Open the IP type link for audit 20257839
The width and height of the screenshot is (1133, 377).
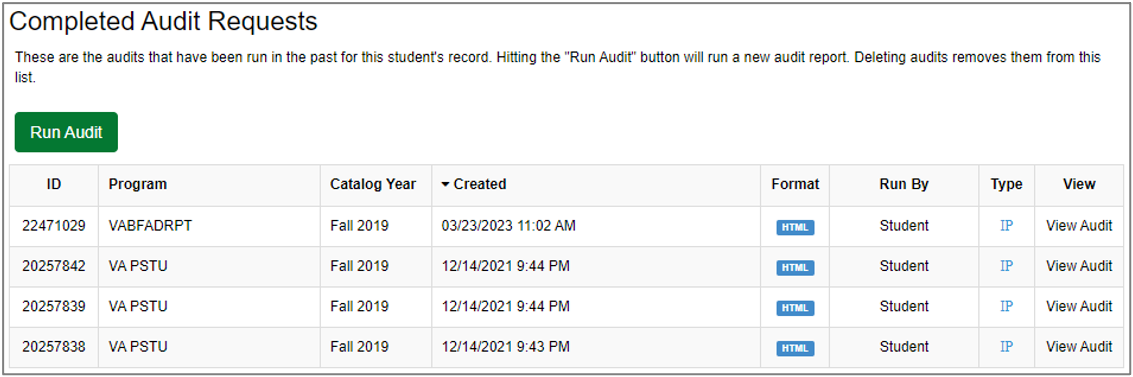coord(1007,307)
